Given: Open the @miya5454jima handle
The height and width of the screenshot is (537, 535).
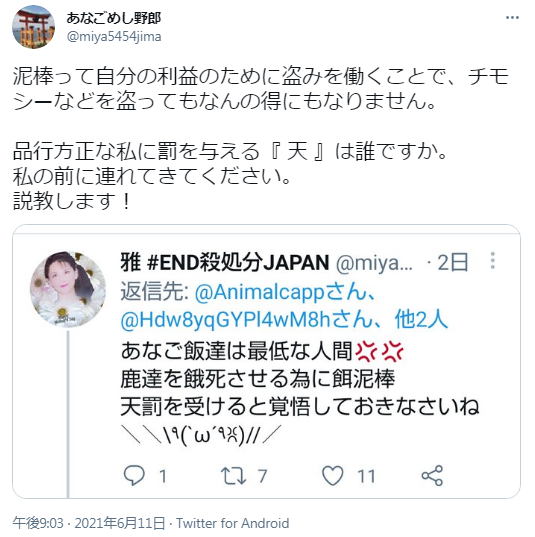Looking at the screenshot, I should coord(114,36).
